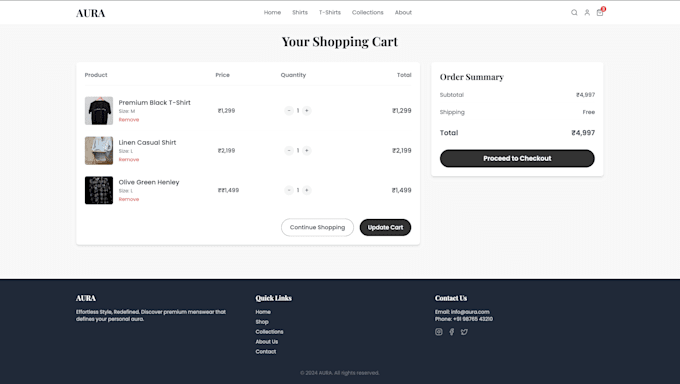Open About in top navigation

pos(403,13)
